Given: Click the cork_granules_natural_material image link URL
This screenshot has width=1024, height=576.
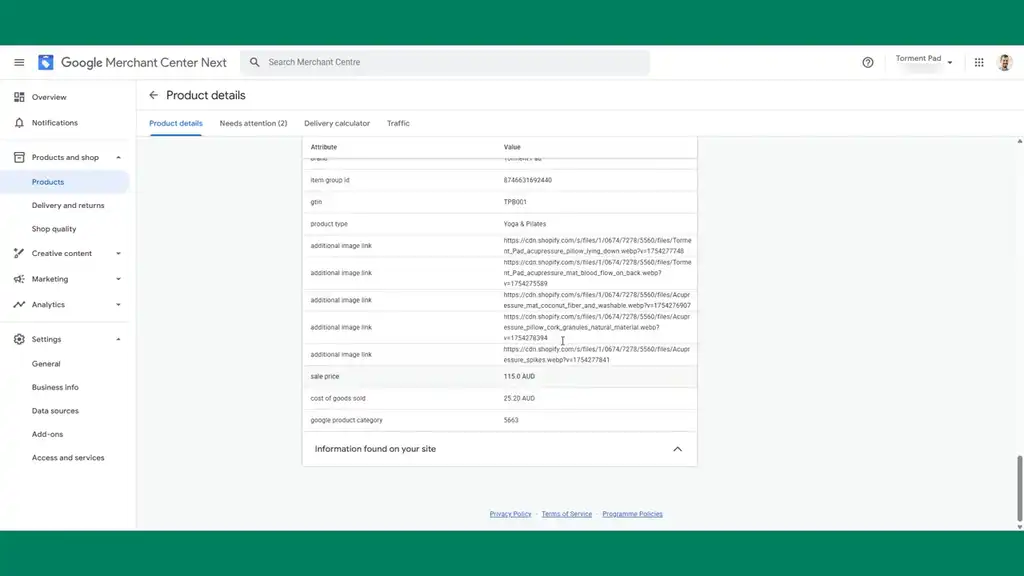Looking at the screenshot, I should 597,327.
